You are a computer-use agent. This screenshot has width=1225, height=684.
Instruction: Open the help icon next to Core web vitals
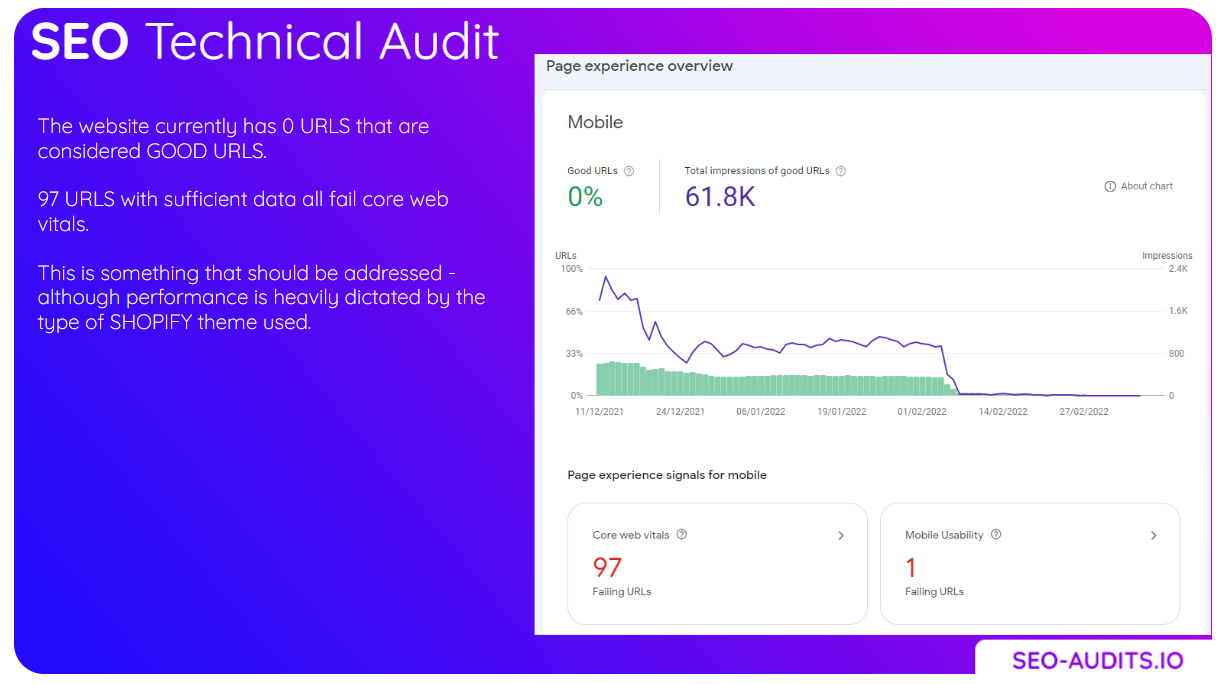point(682,535)
